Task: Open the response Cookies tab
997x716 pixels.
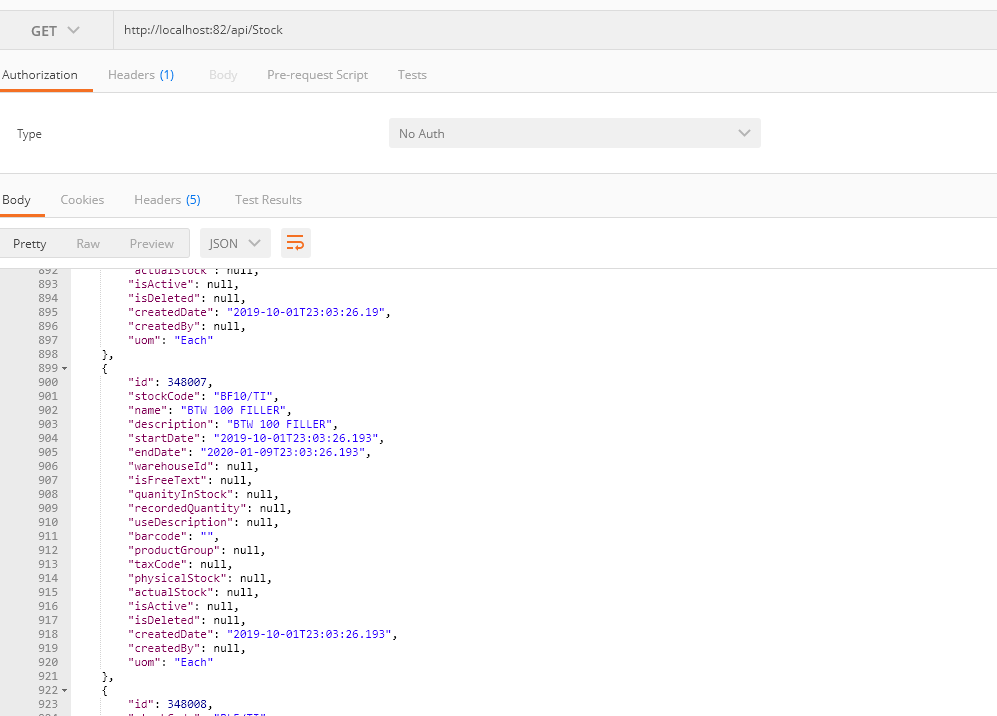Action: 82,200
